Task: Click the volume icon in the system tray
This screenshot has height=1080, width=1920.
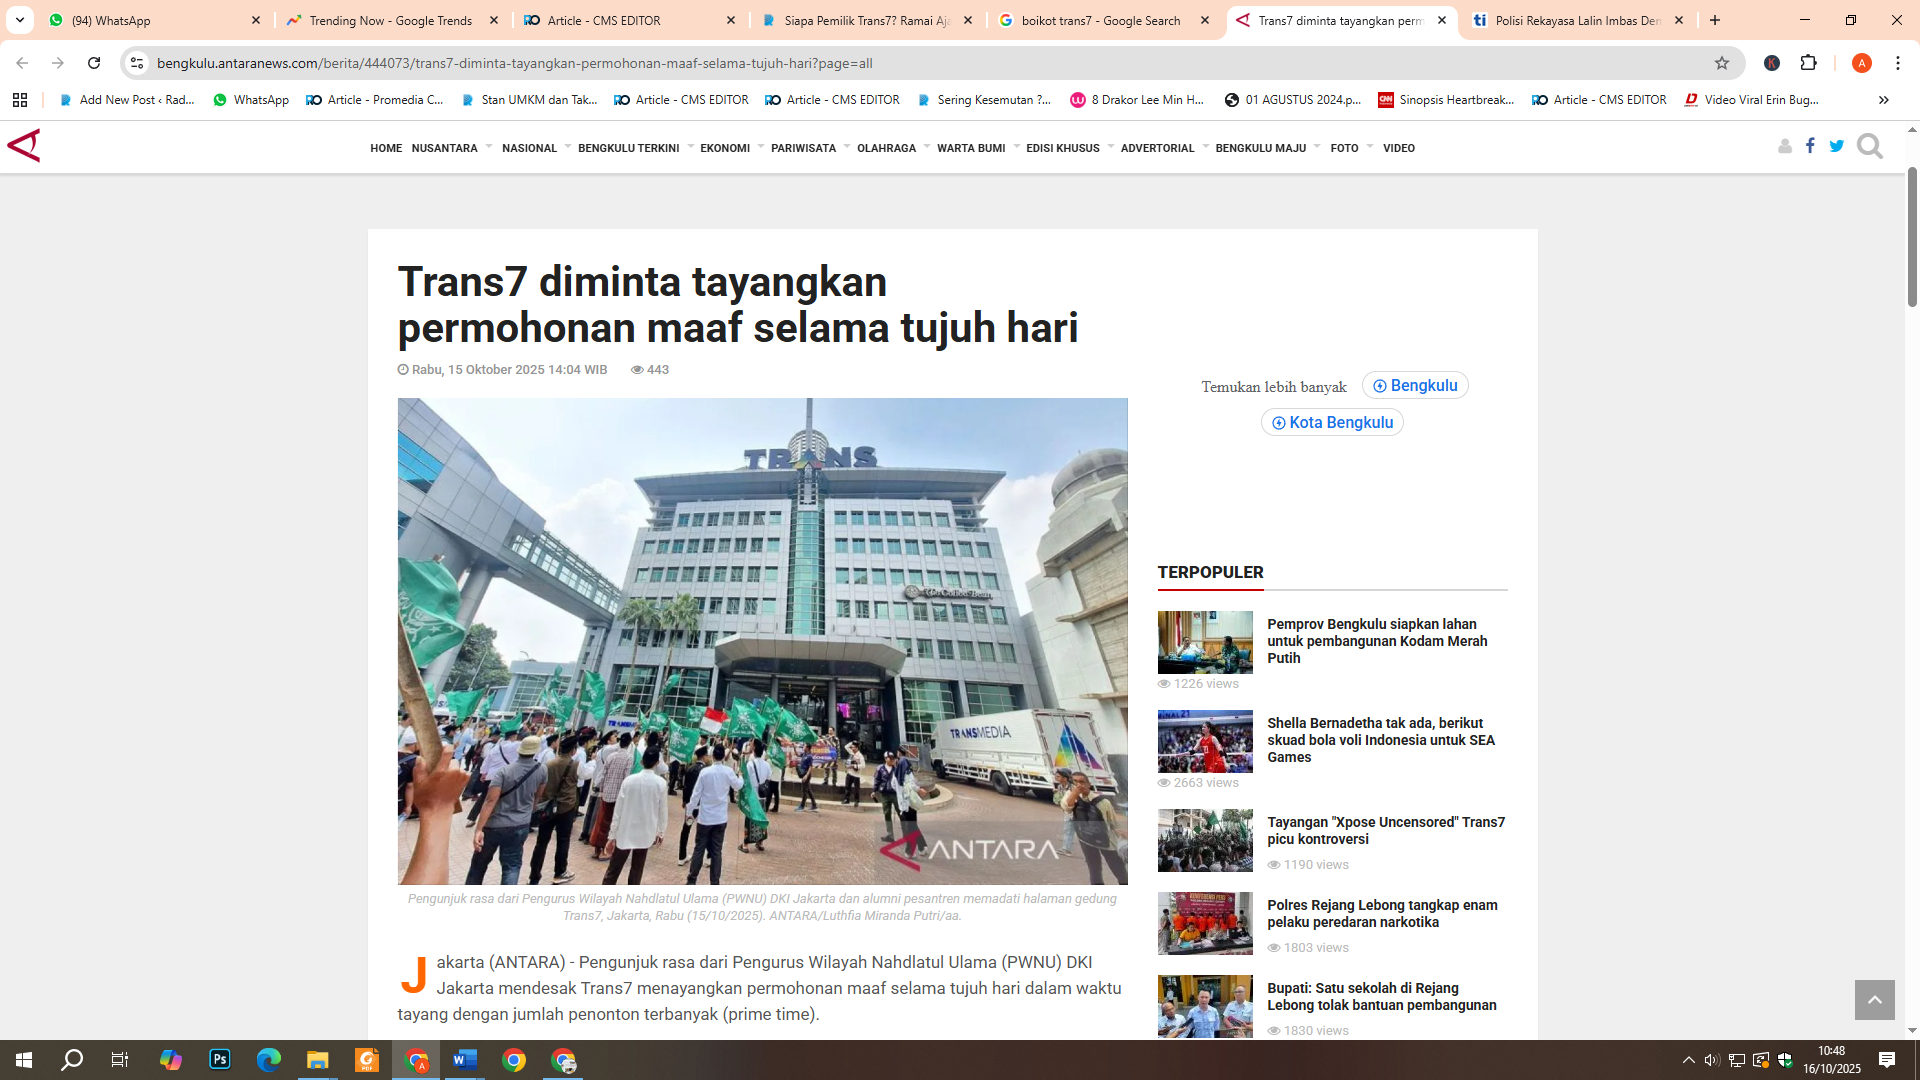Action: pyautogui.click(x=1712, y=1060)
